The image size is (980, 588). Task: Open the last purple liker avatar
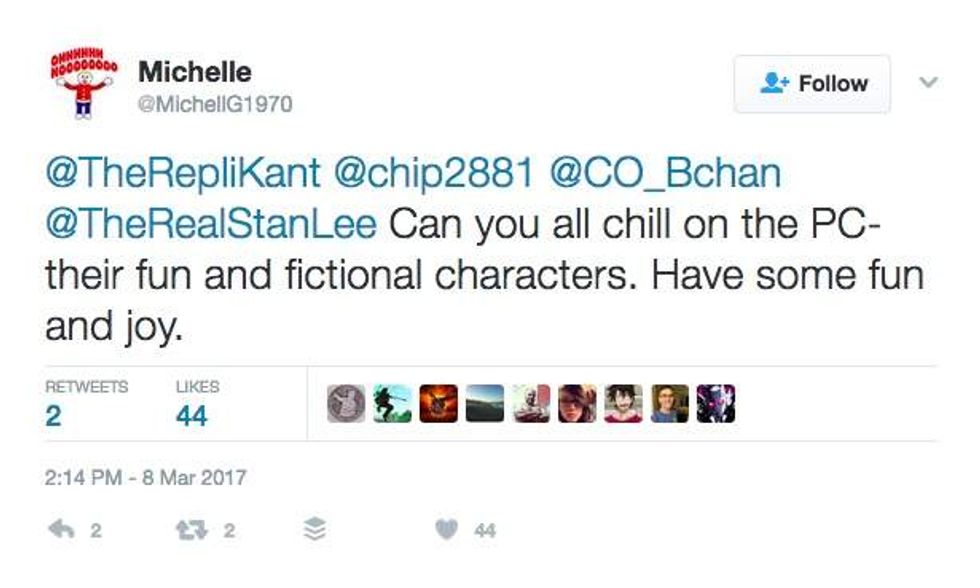[715, 403]
